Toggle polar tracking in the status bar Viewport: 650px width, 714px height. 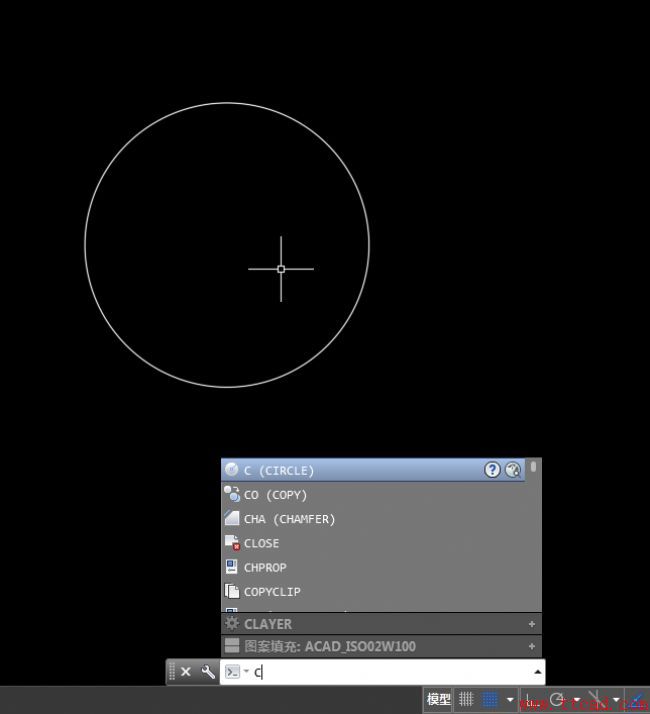(557, 699)
